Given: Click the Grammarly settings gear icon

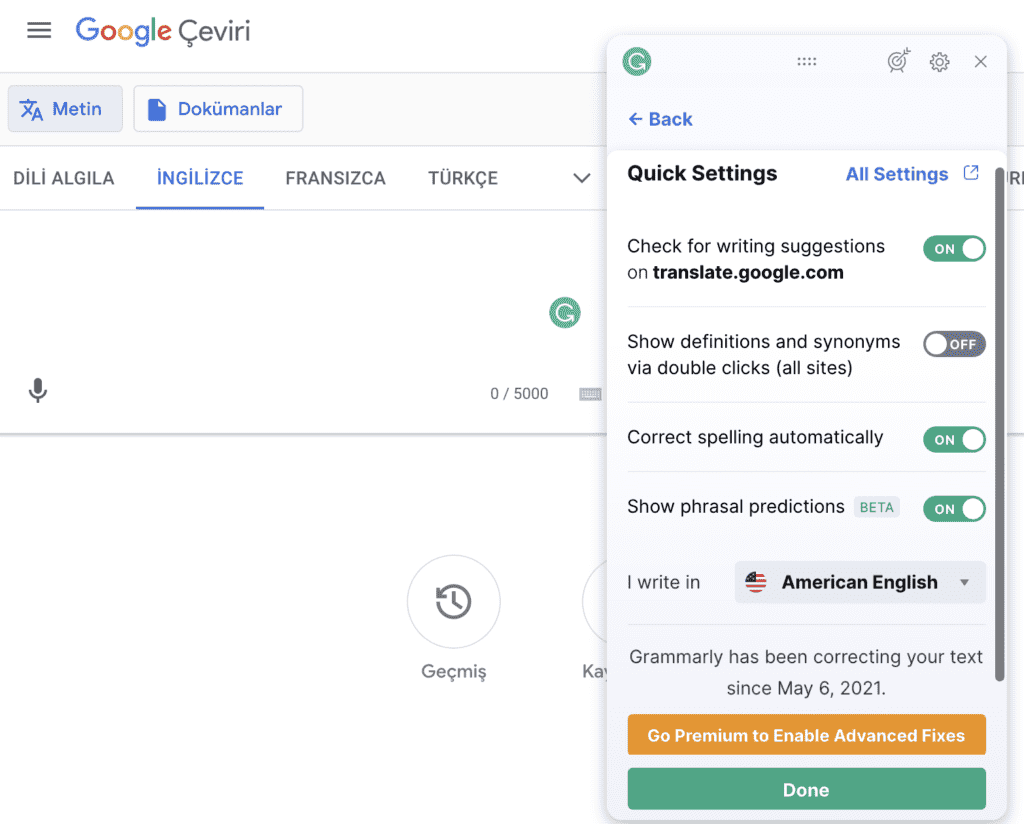Looking at the screenshot, I should click(939, 62).
